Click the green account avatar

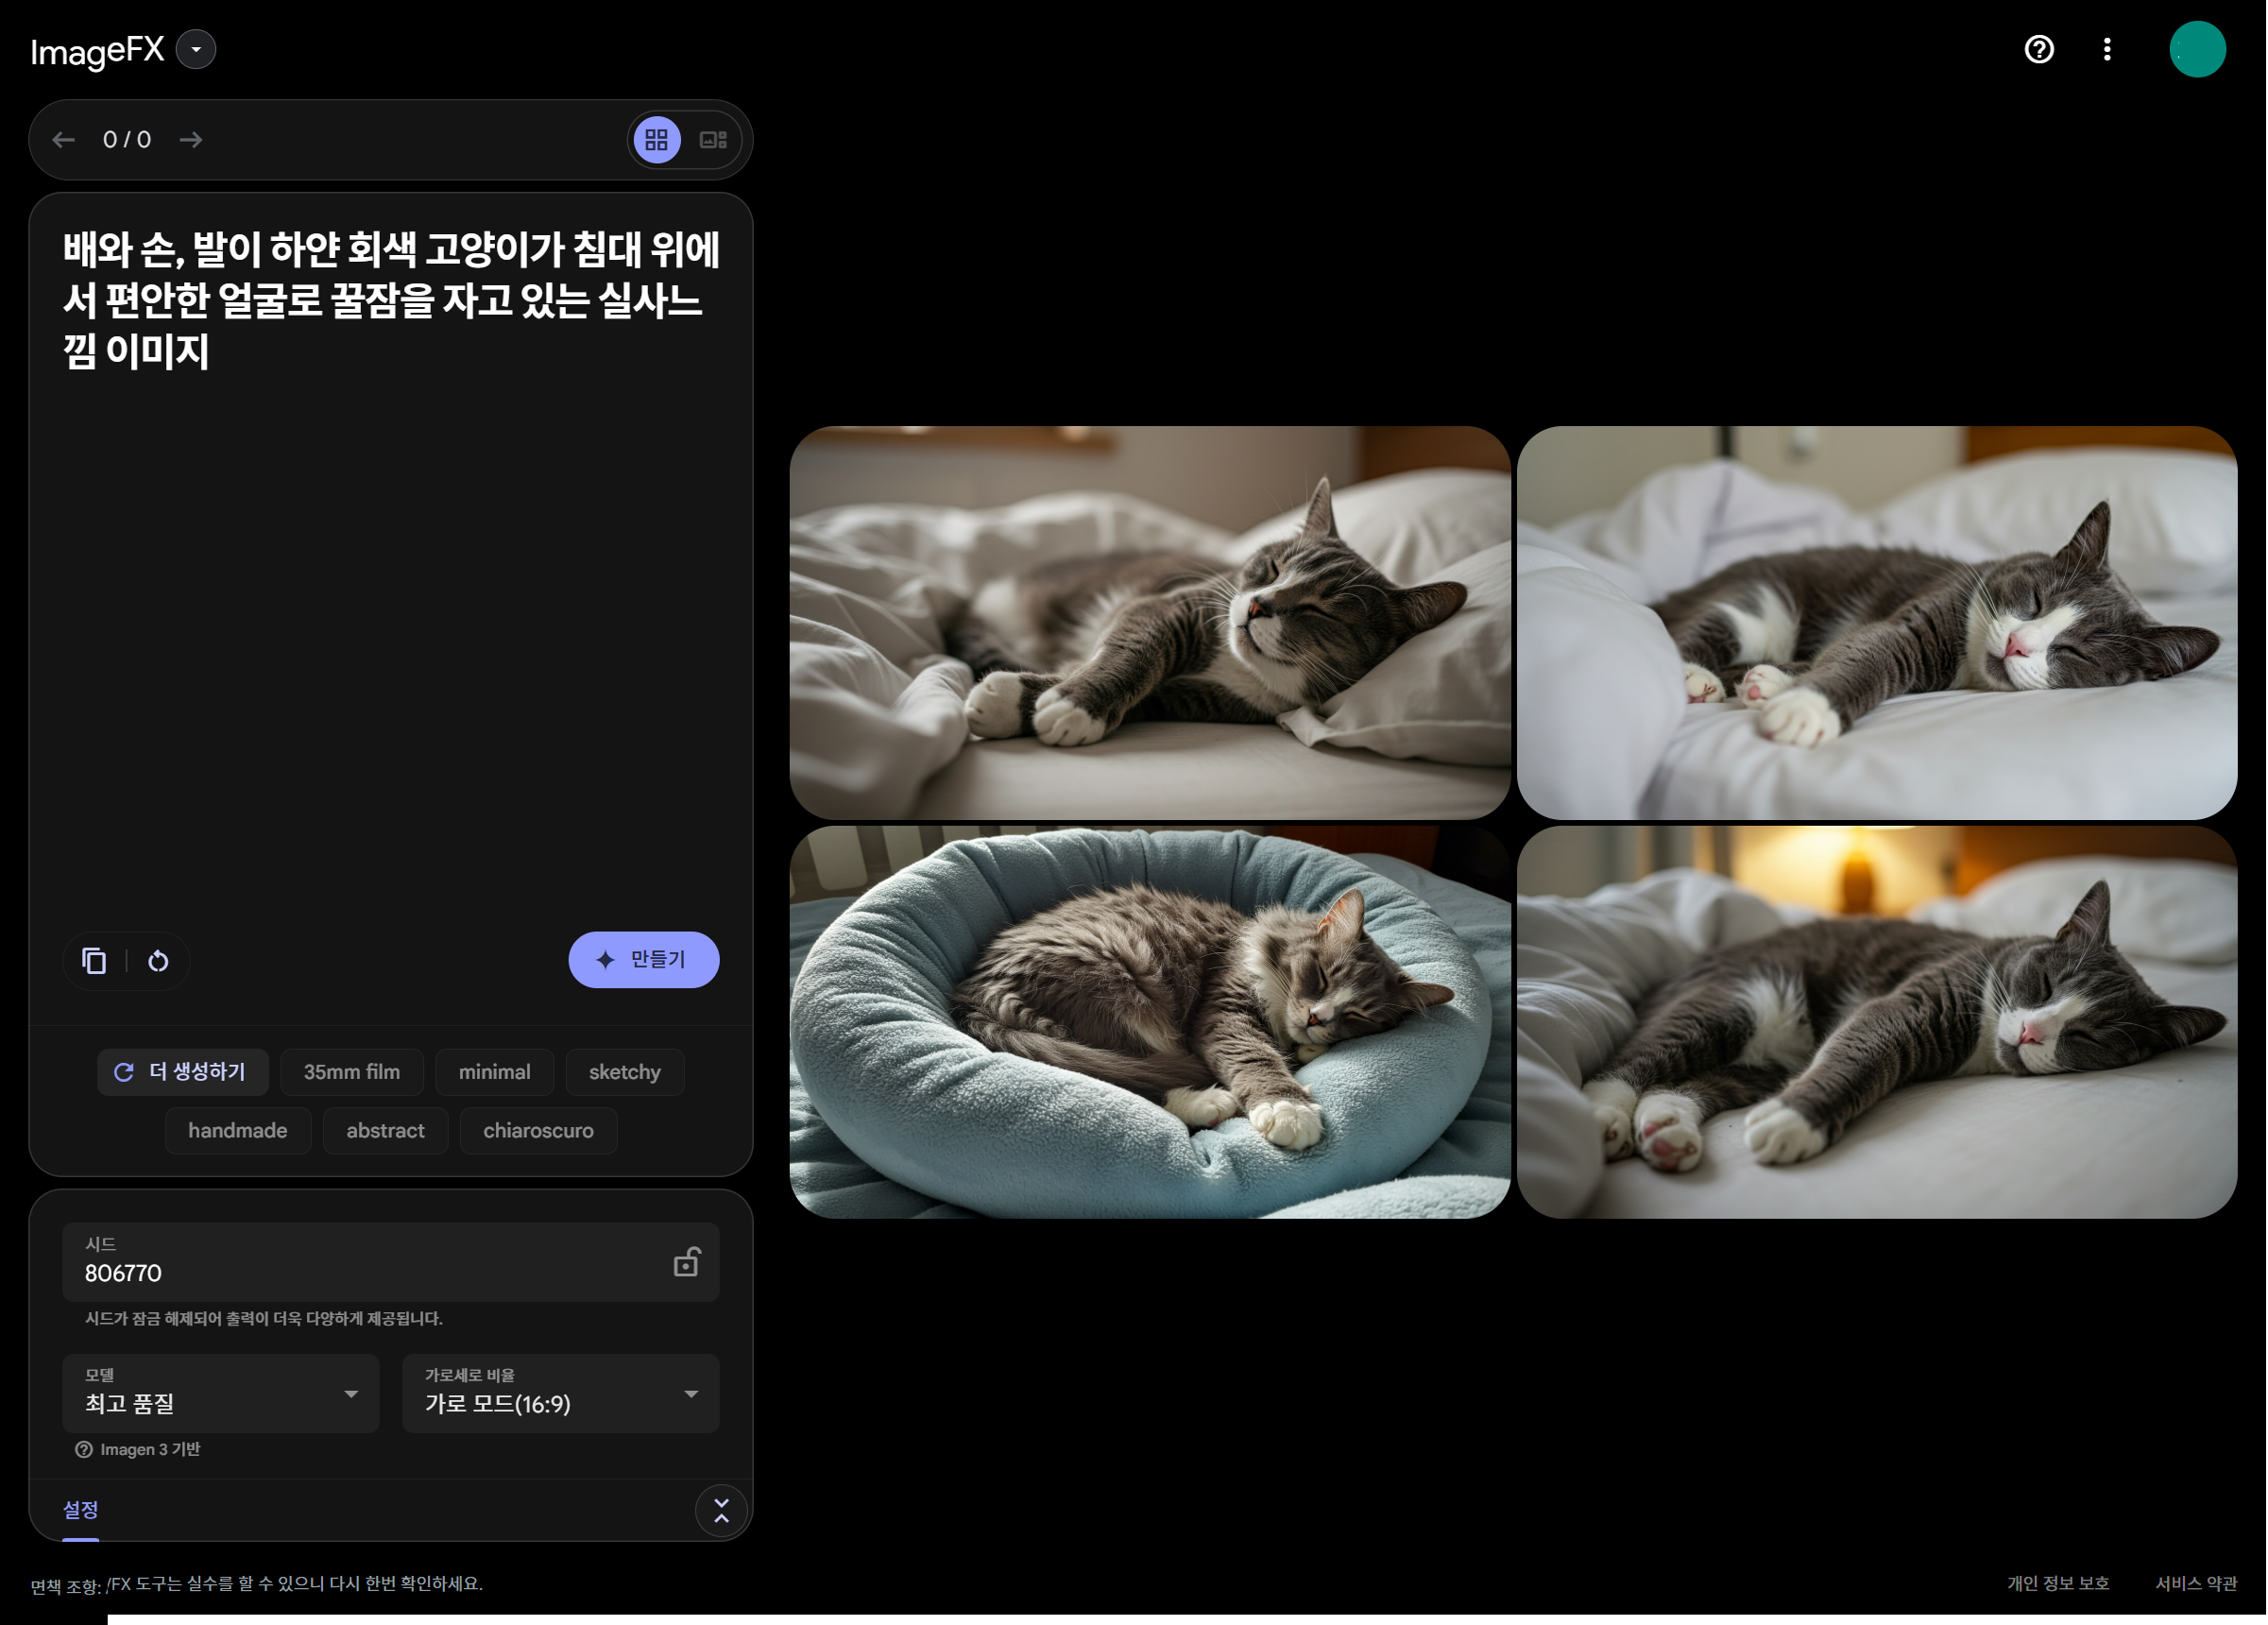2197,49
